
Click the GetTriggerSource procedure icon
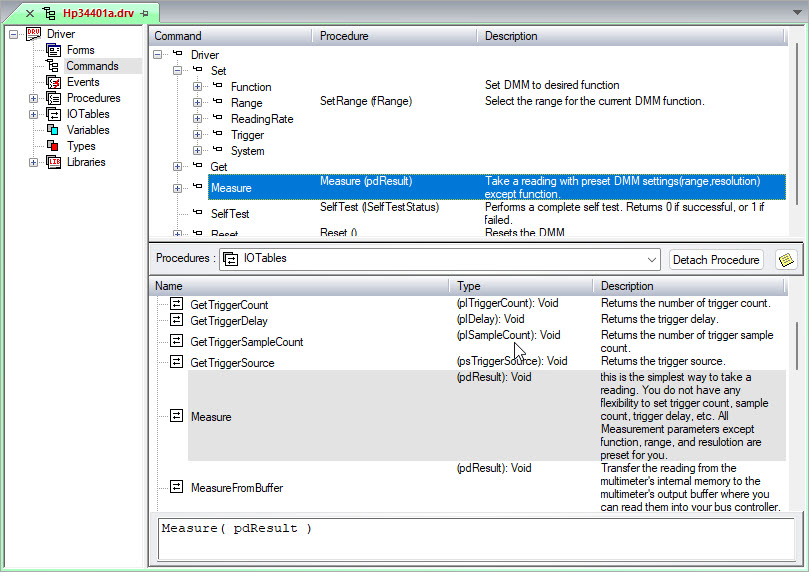tap(176, 362)
